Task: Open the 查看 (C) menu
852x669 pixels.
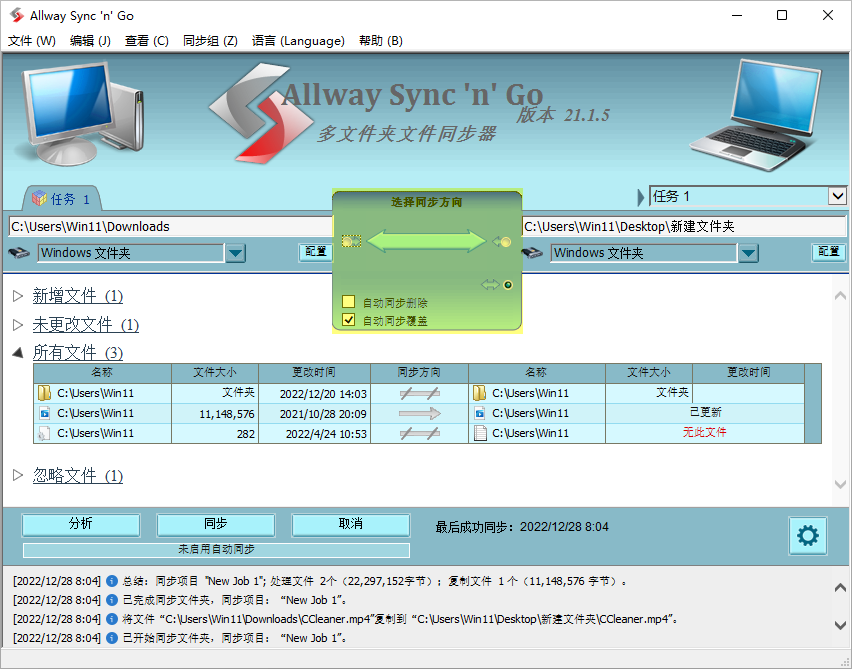Action: [147, 41]
